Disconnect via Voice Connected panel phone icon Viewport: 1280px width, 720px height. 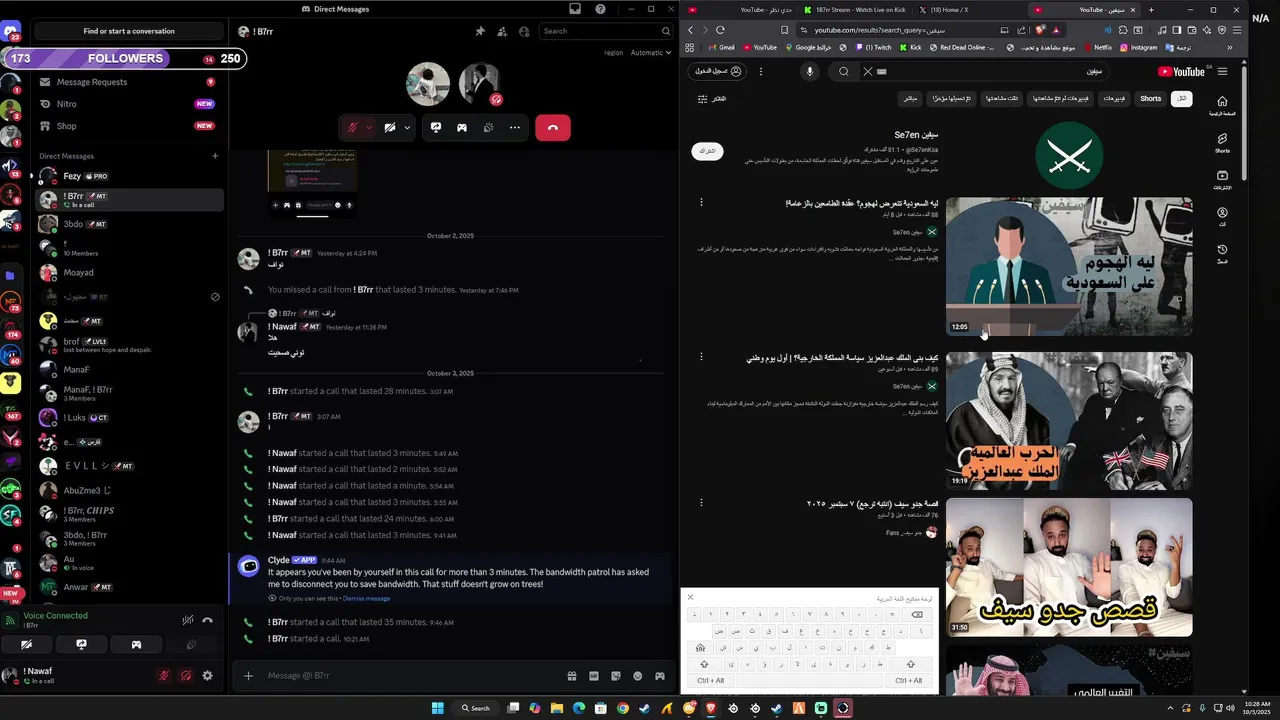click(208, 620)
